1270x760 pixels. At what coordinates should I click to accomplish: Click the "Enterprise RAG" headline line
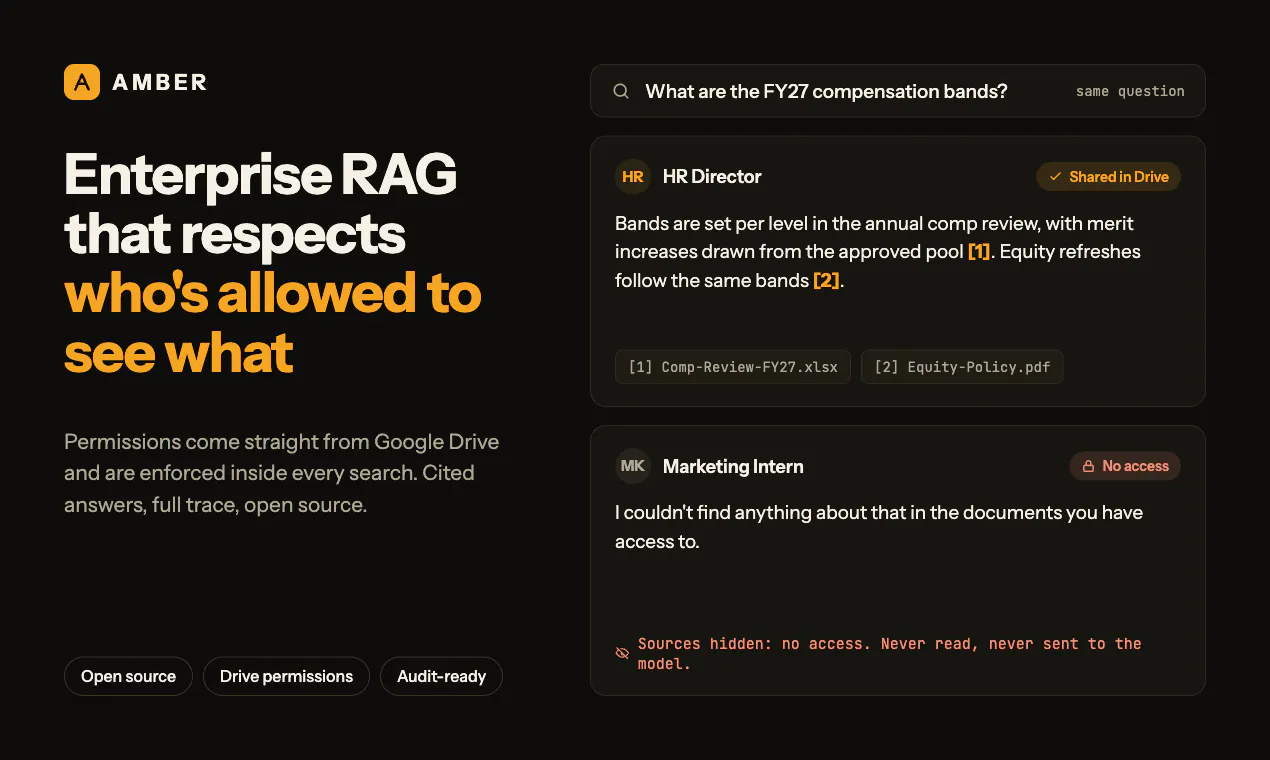(x=261, y=175)
